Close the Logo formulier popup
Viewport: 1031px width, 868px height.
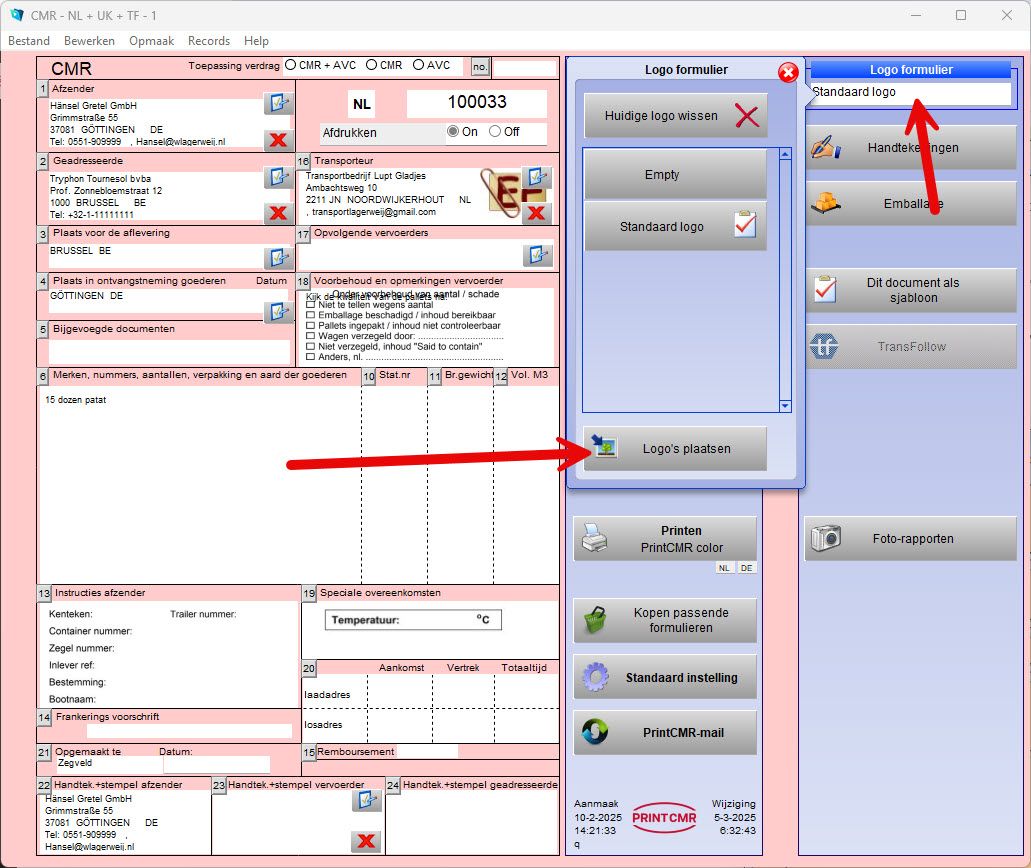pyautogui.click(x=788, y=72)
